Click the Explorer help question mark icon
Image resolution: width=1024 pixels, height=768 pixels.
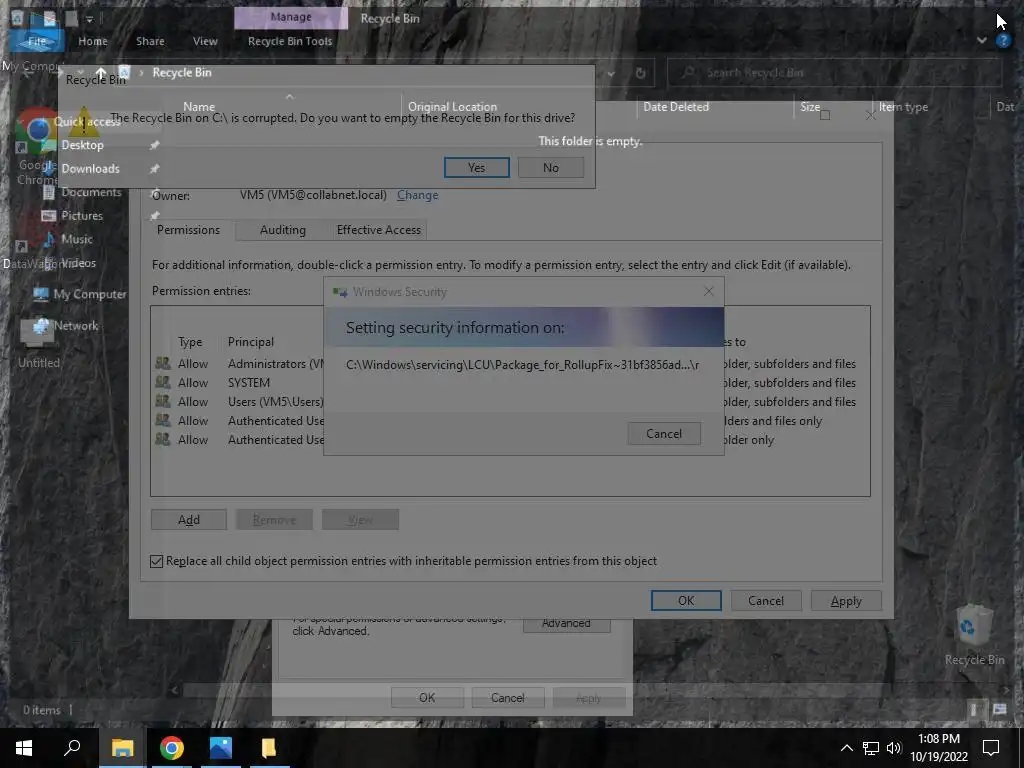[x=1003, y=40]
